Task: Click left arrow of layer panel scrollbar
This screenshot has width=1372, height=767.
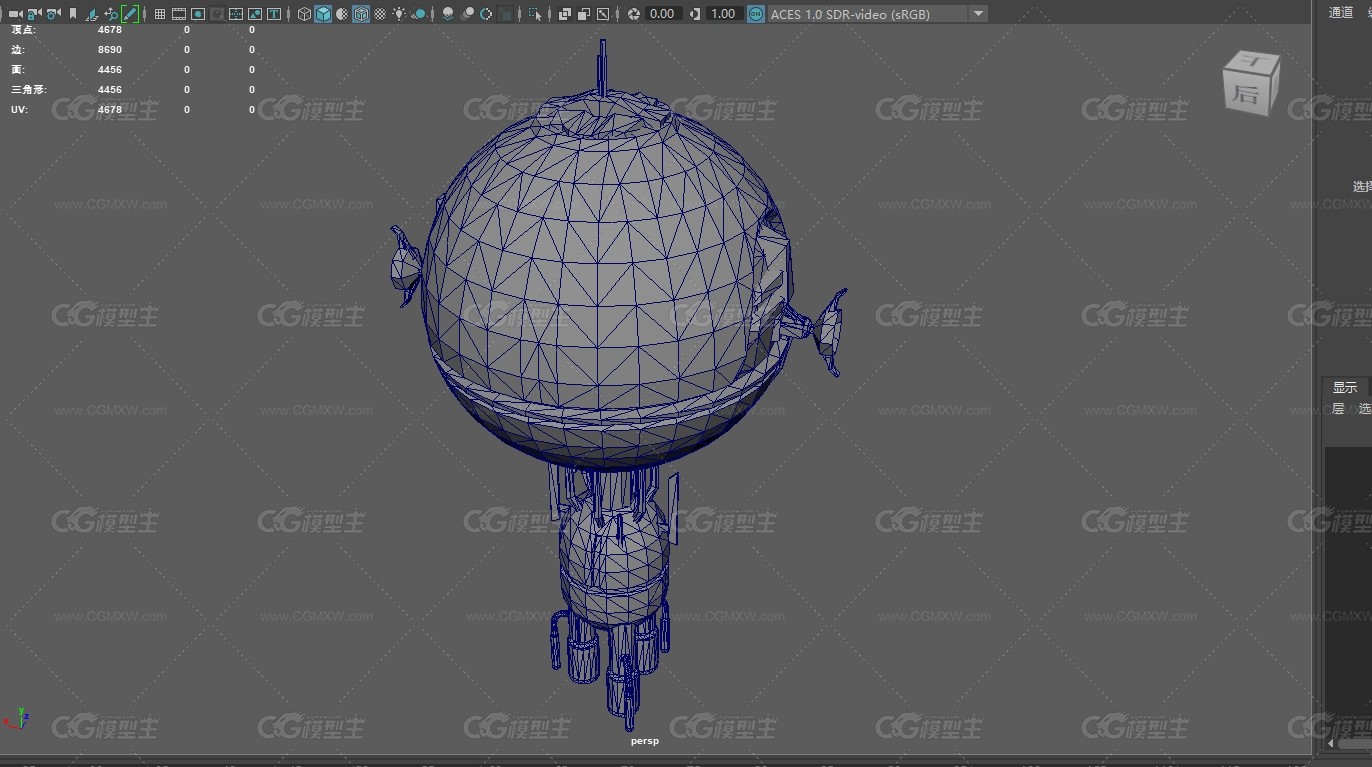Action: [x=1330, y=744]
